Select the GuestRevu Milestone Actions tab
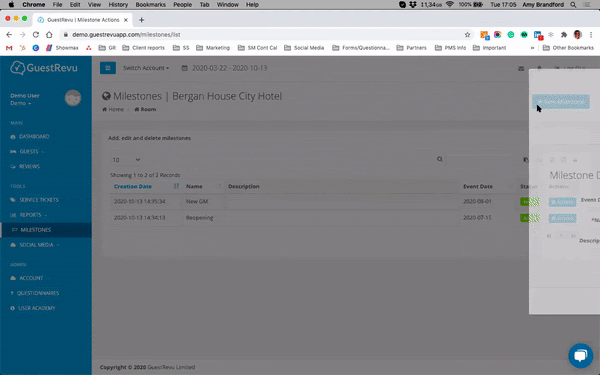 (x=82, y=20)
